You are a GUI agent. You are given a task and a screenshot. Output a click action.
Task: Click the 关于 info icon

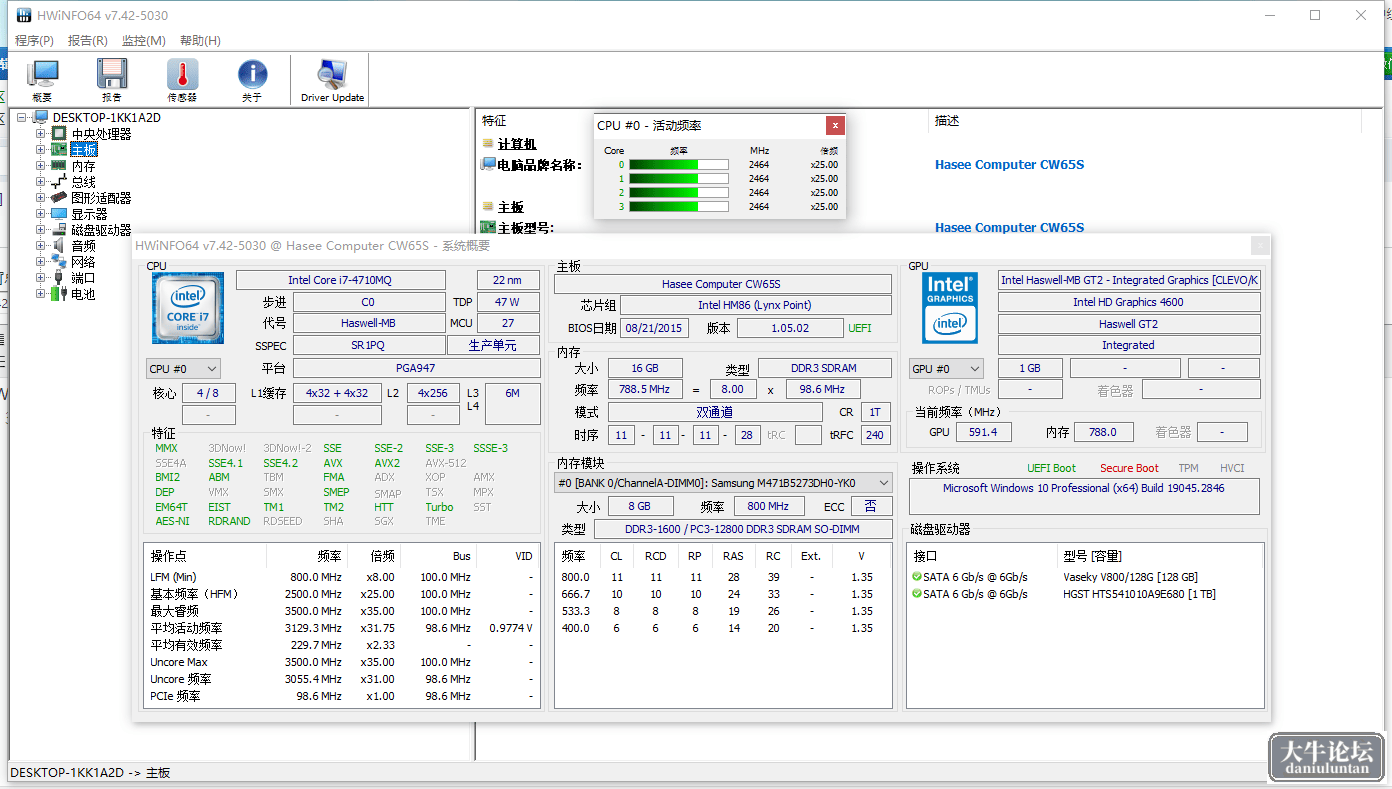point(252,80)
